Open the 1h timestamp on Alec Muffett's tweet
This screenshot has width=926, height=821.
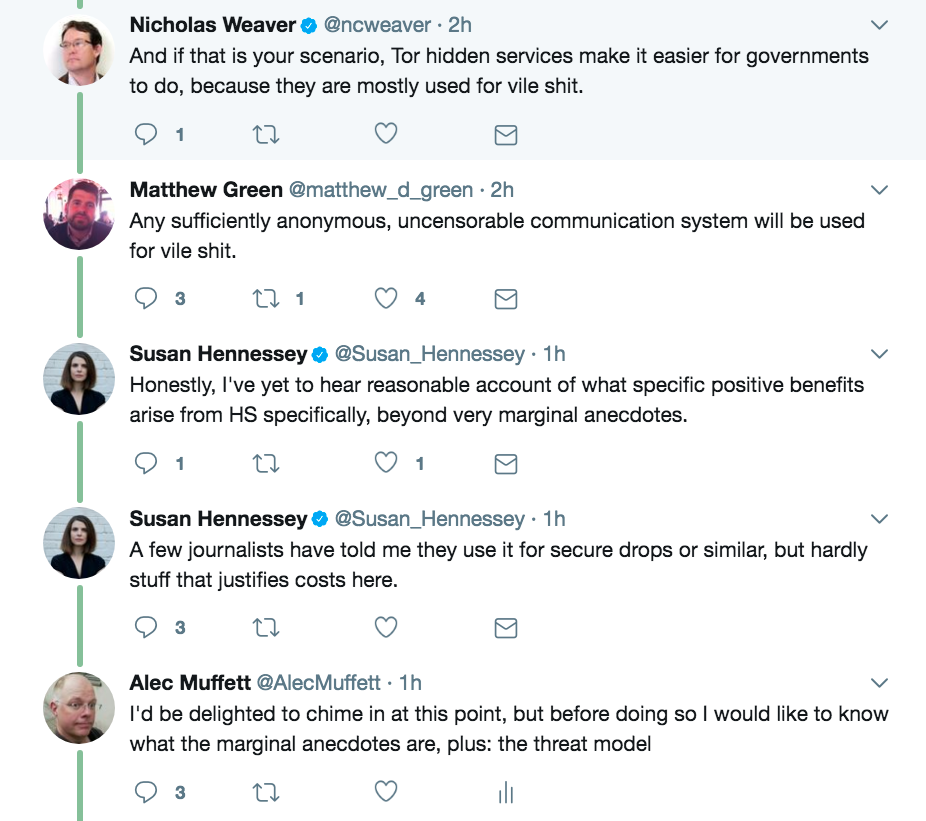(410, 683)
